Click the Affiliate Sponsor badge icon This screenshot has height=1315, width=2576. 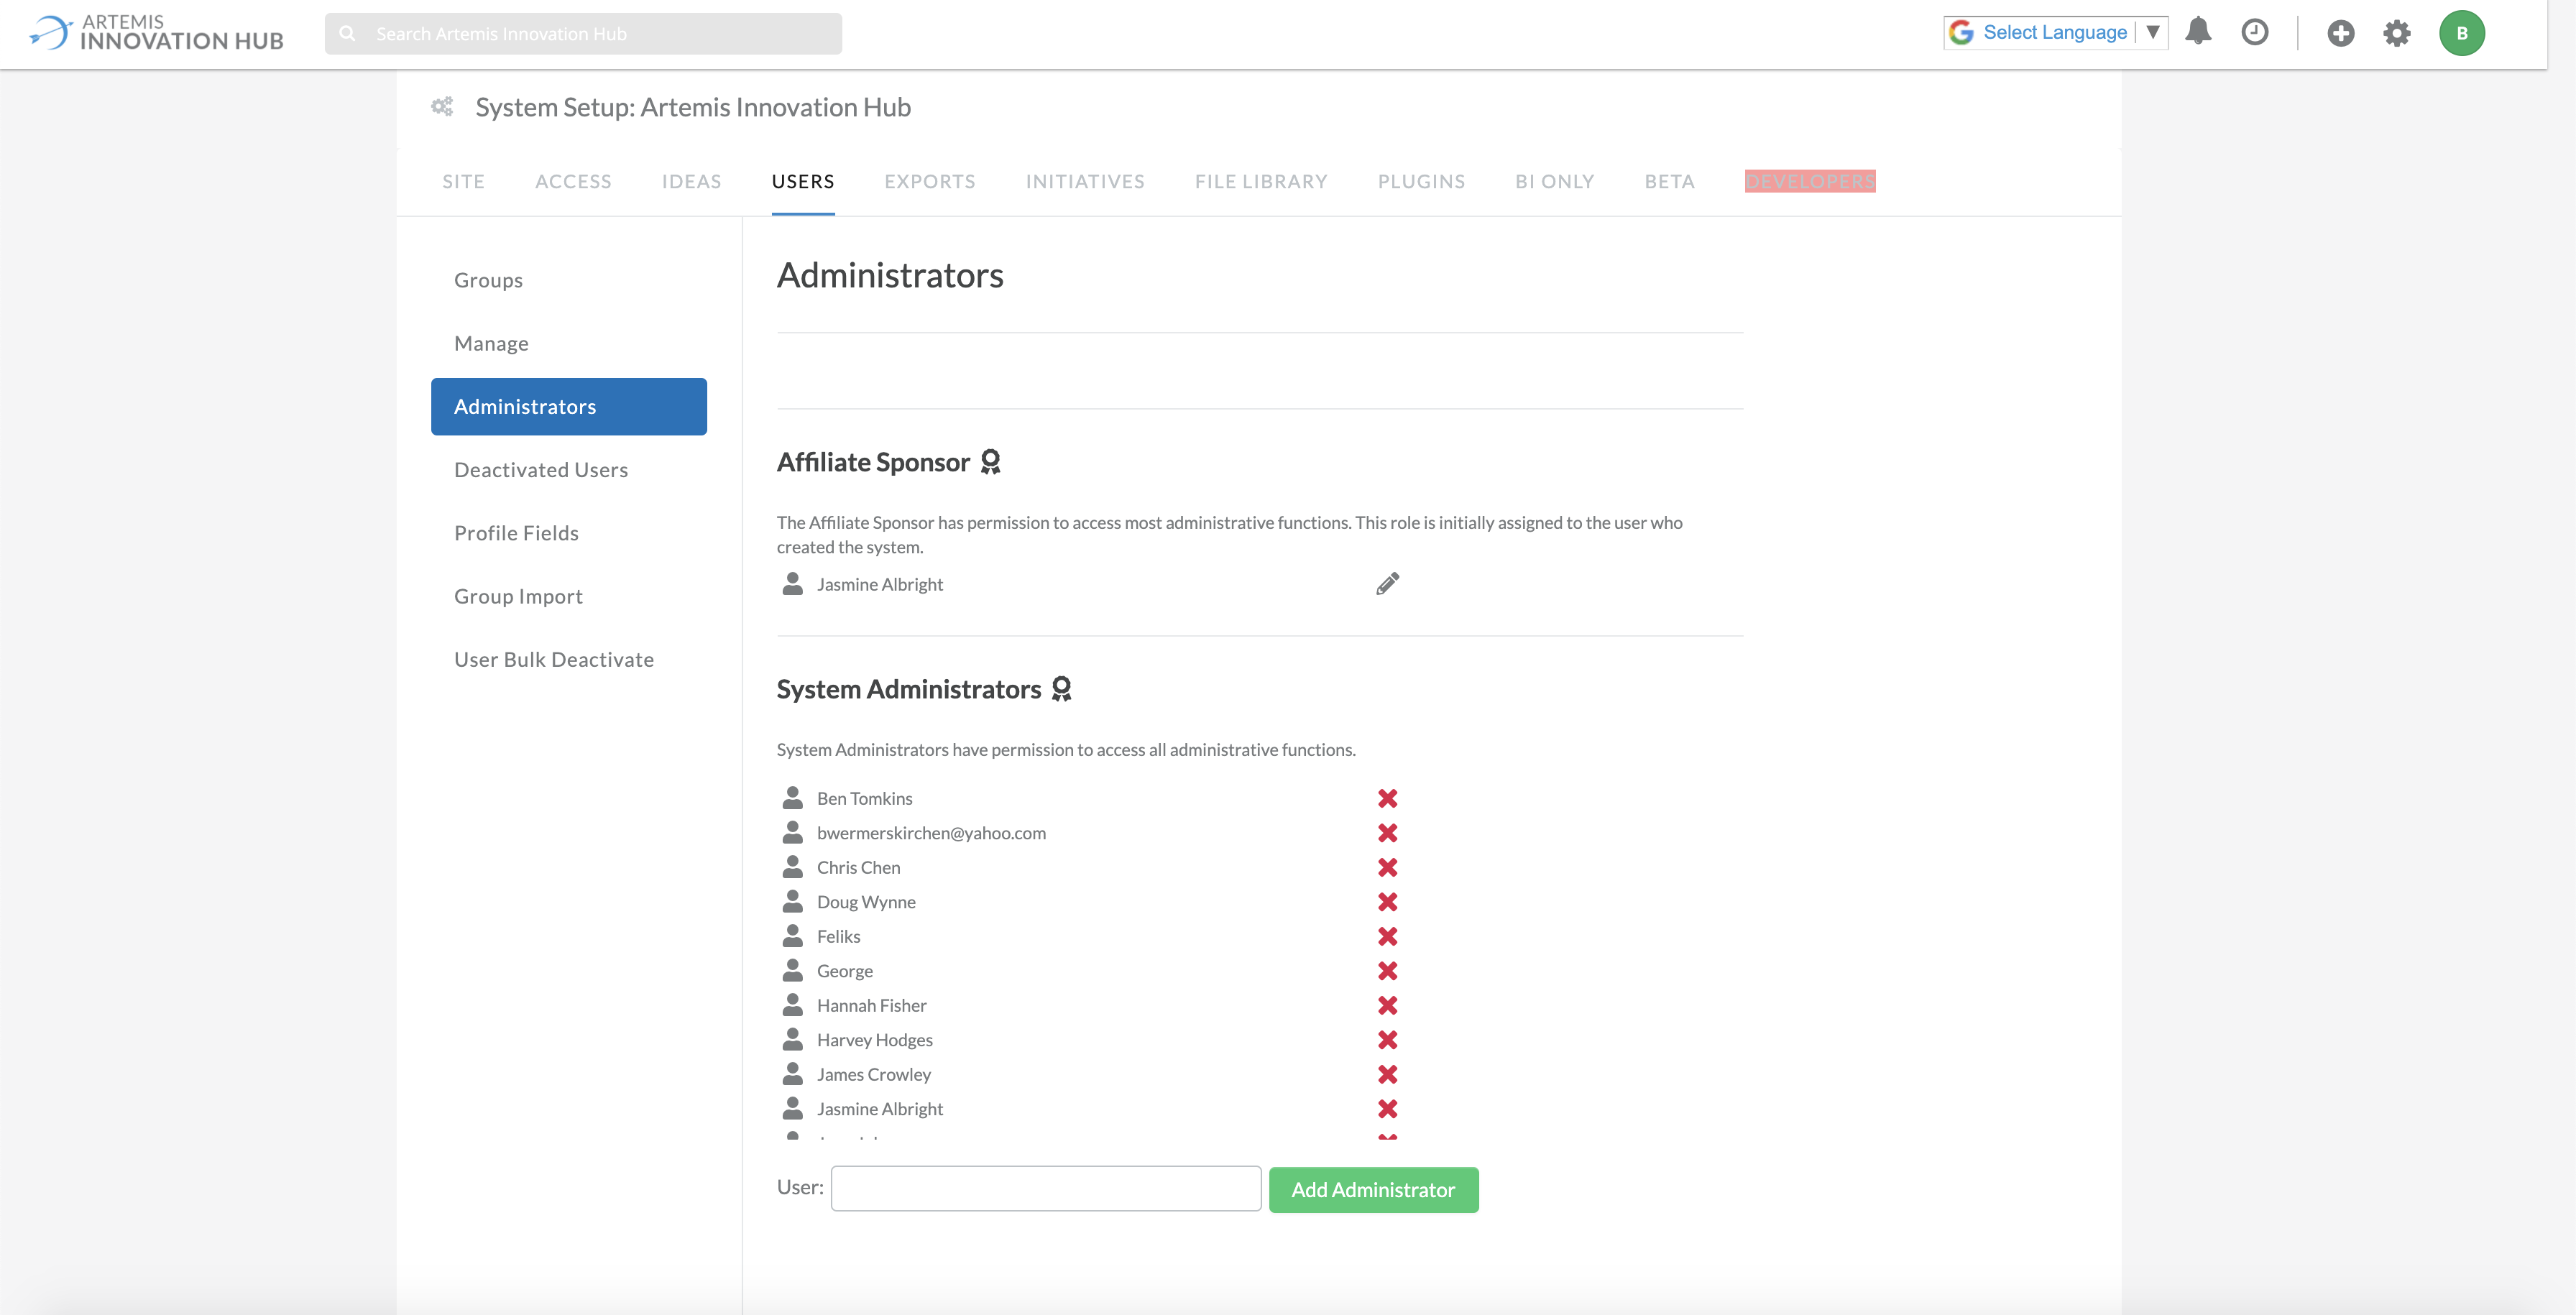(x=990, y=462)
